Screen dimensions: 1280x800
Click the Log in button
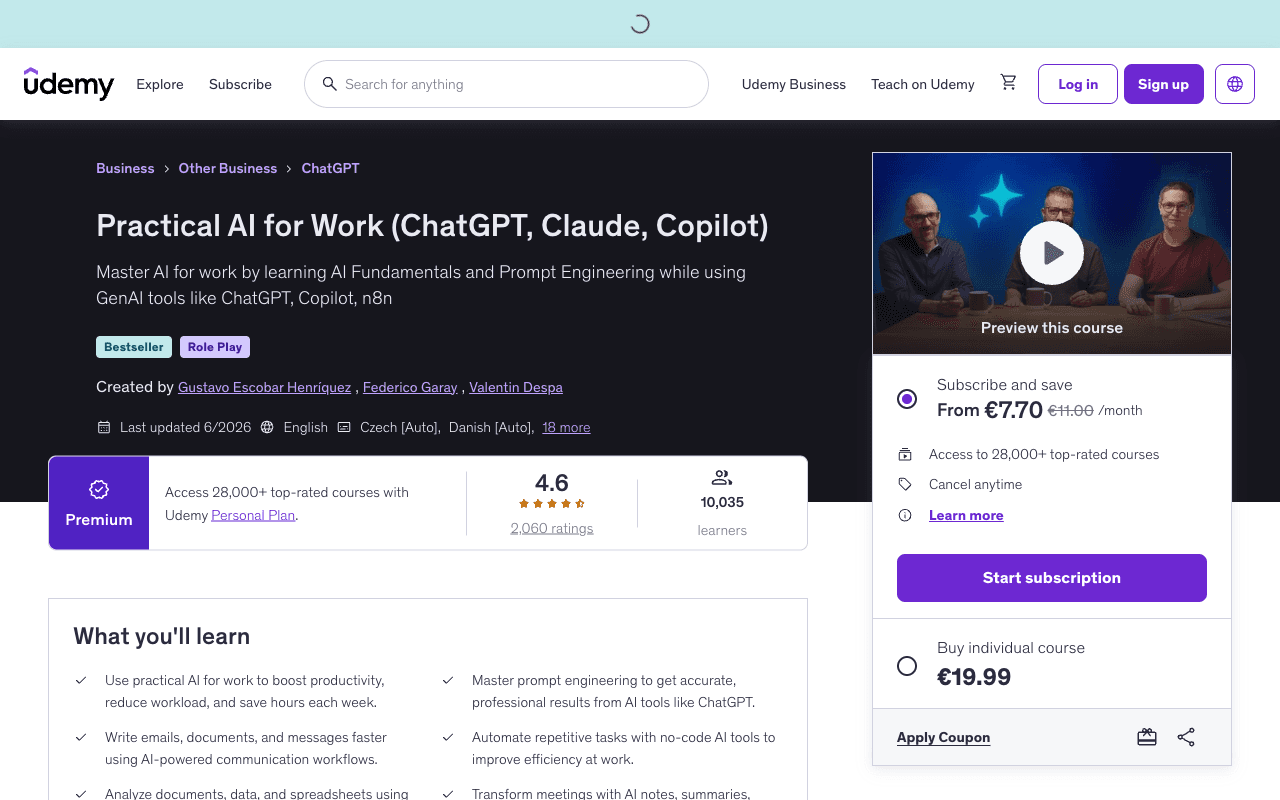(1078, 84)
